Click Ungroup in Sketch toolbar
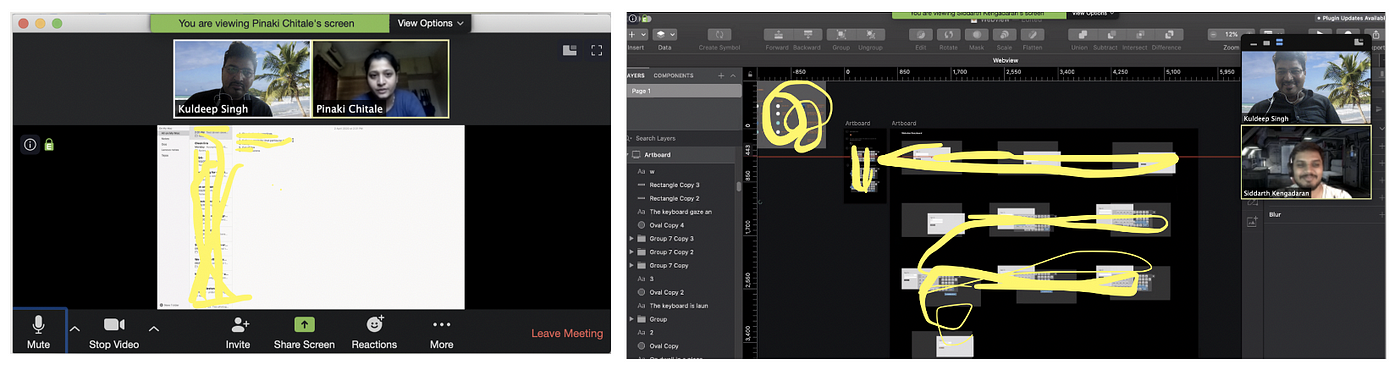The image size is (1400, 376). [870, 34]
